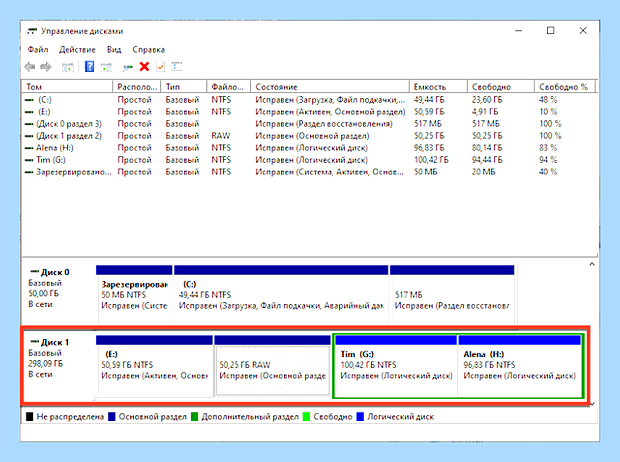Click the Forward arrow toolbar icon

46,67
